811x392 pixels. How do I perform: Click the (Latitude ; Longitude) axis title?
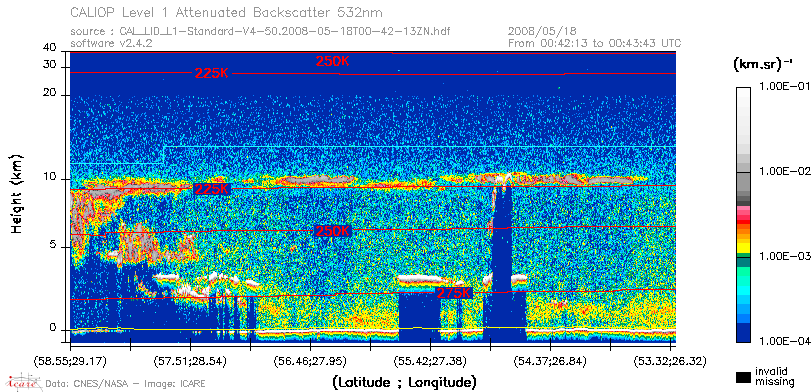(404, 383)
